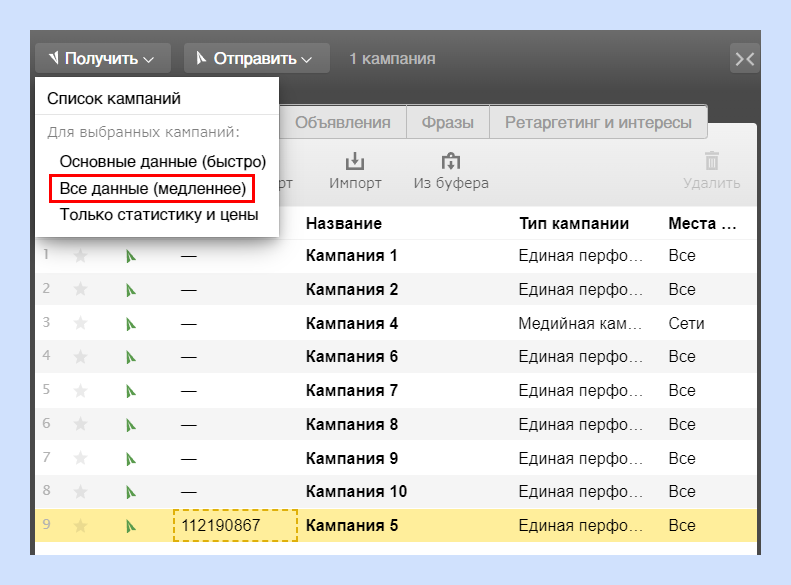Click the collapse panel icon at top right
Screen dimensions: 791x585
click(x=745, y=59)
